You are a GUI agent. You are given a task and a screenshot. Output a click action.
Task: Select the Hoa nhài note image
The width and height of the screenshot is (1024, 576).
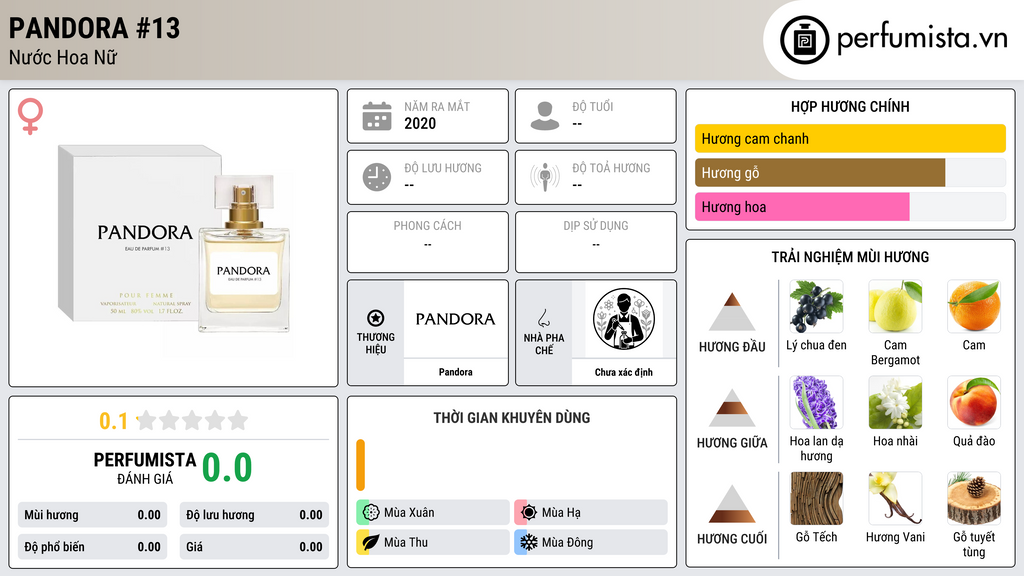click(x=895, y=402)
